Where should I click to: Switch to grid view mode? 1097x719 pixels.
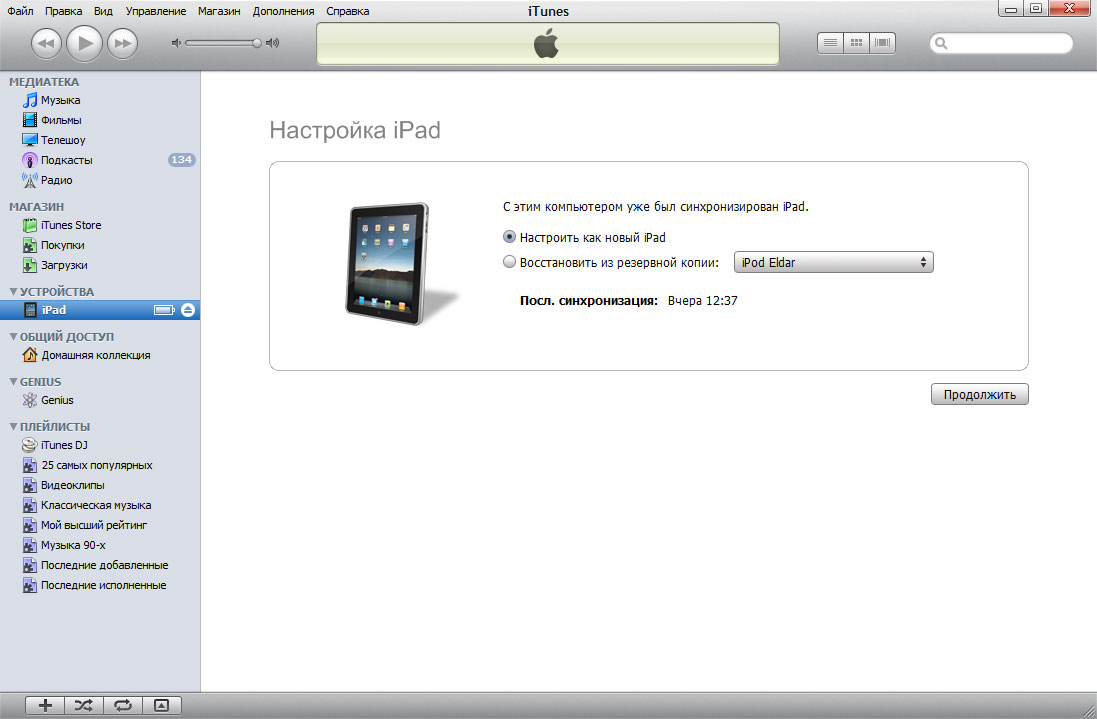(856, 43)
